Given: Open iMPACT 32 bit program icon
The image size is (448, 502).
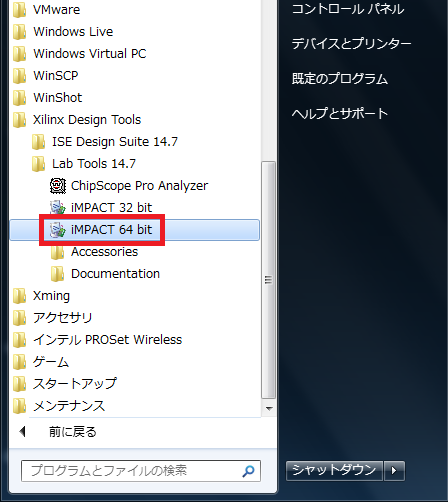Looking at the screenshot, I should click(x=58, y=208).
